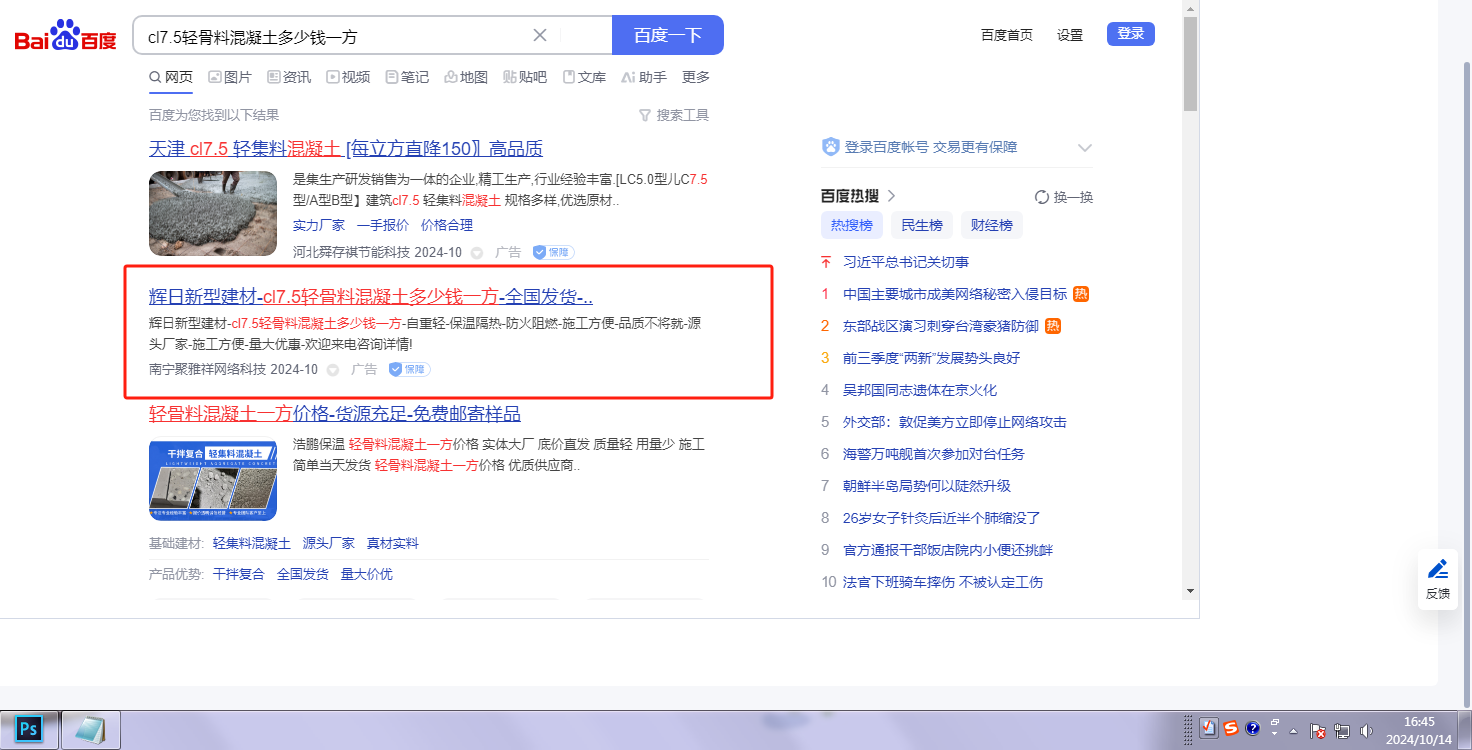Clear the search box with the X icon
The width and height of the screenshot is (1472, 750).
click(x=540, y=36)
